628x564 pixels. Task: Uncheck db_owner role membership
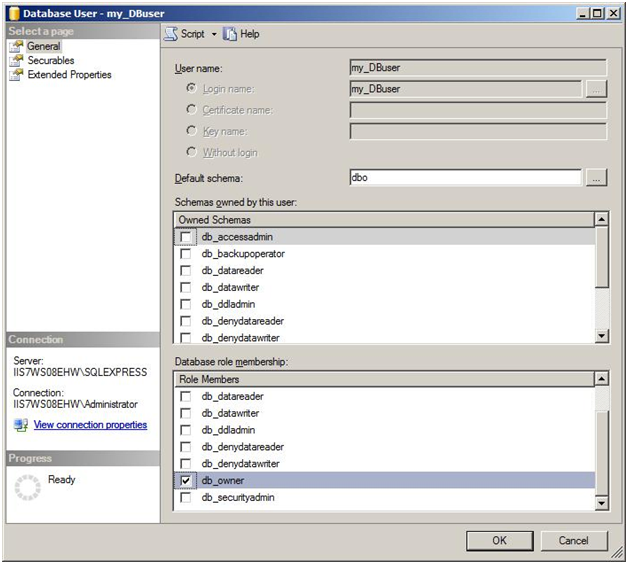tap(185, 480)
